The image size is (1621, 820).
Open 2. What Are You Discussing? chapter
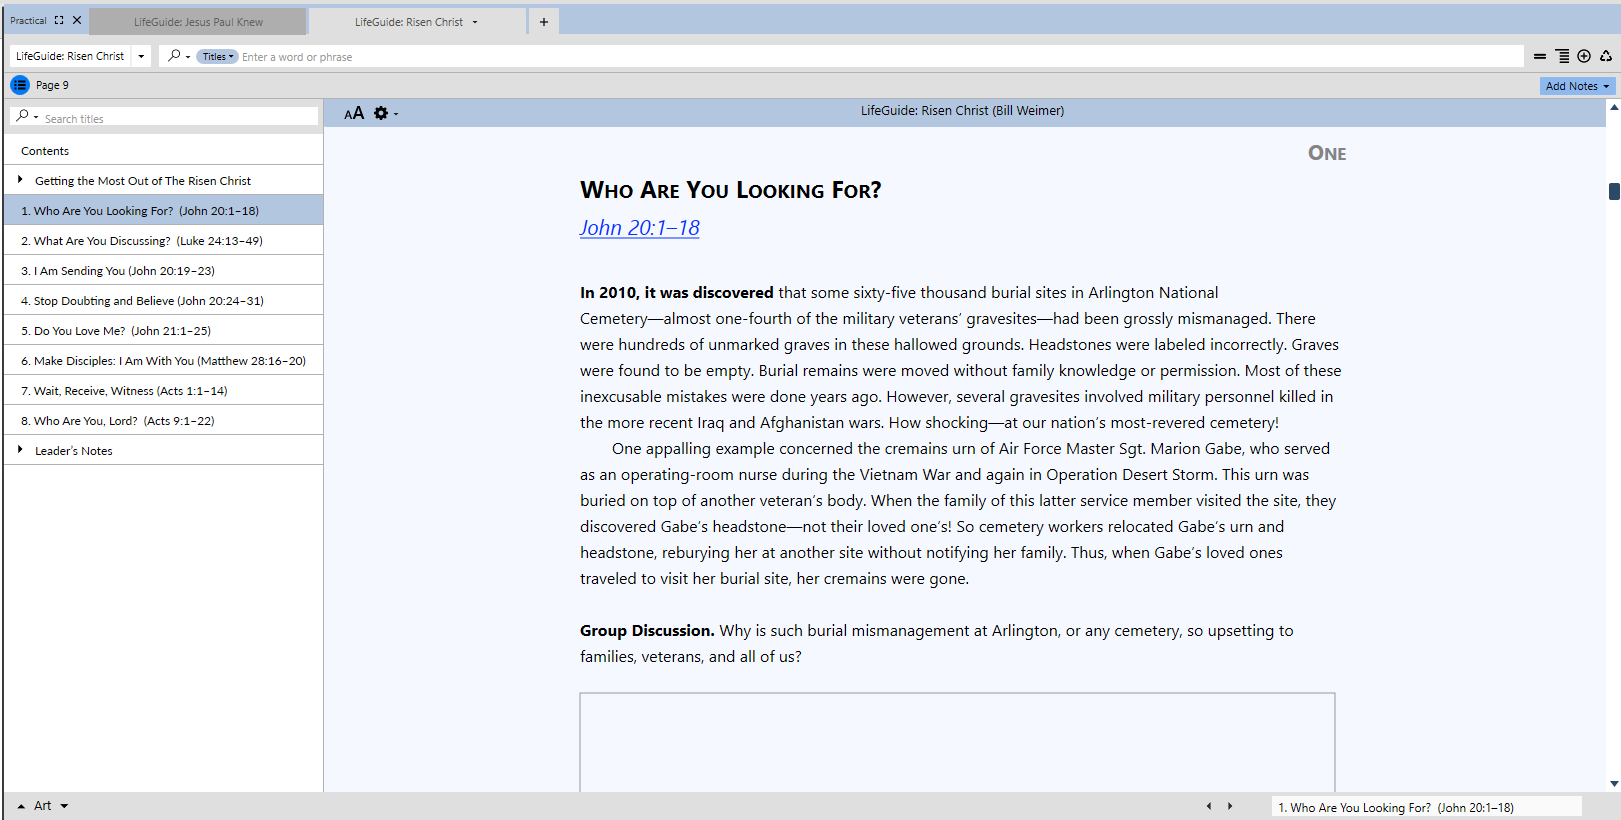163,241
